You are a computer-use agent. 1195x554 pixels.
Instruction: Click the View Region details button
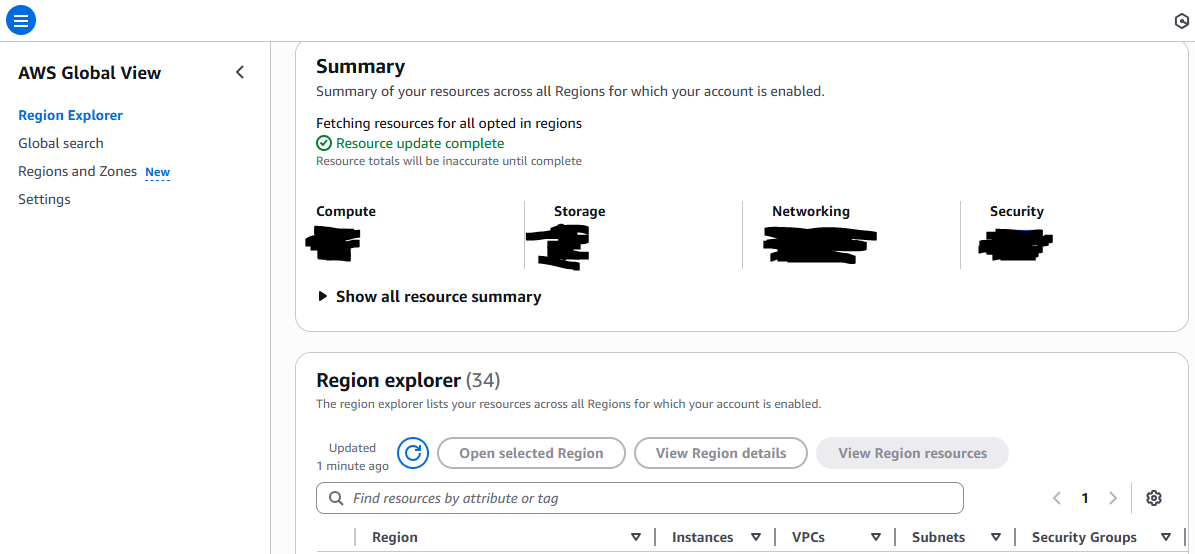click(x=720, y=453)
